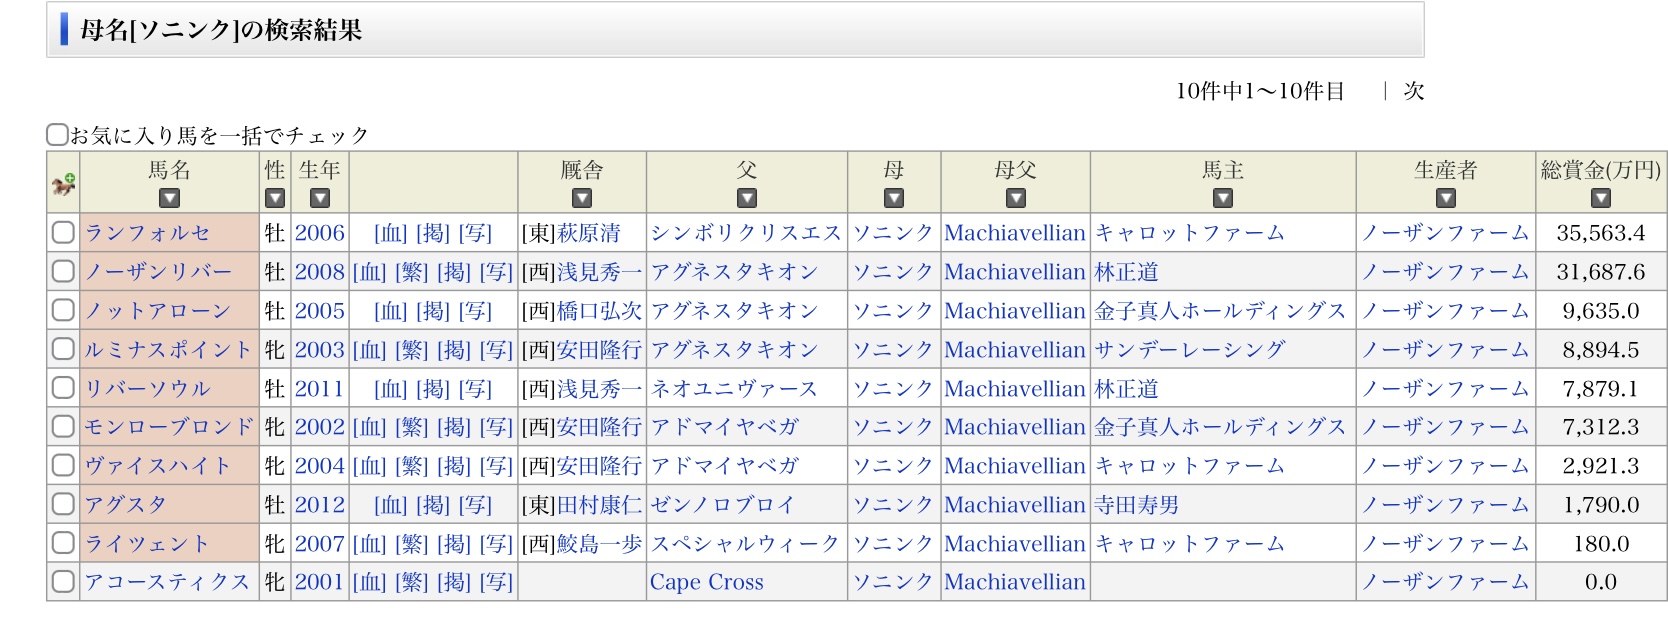This screenshot has width=1668, height=624.
Task: Check the bulk favorite horses checkbox
Action: click(x=58, y=134)
